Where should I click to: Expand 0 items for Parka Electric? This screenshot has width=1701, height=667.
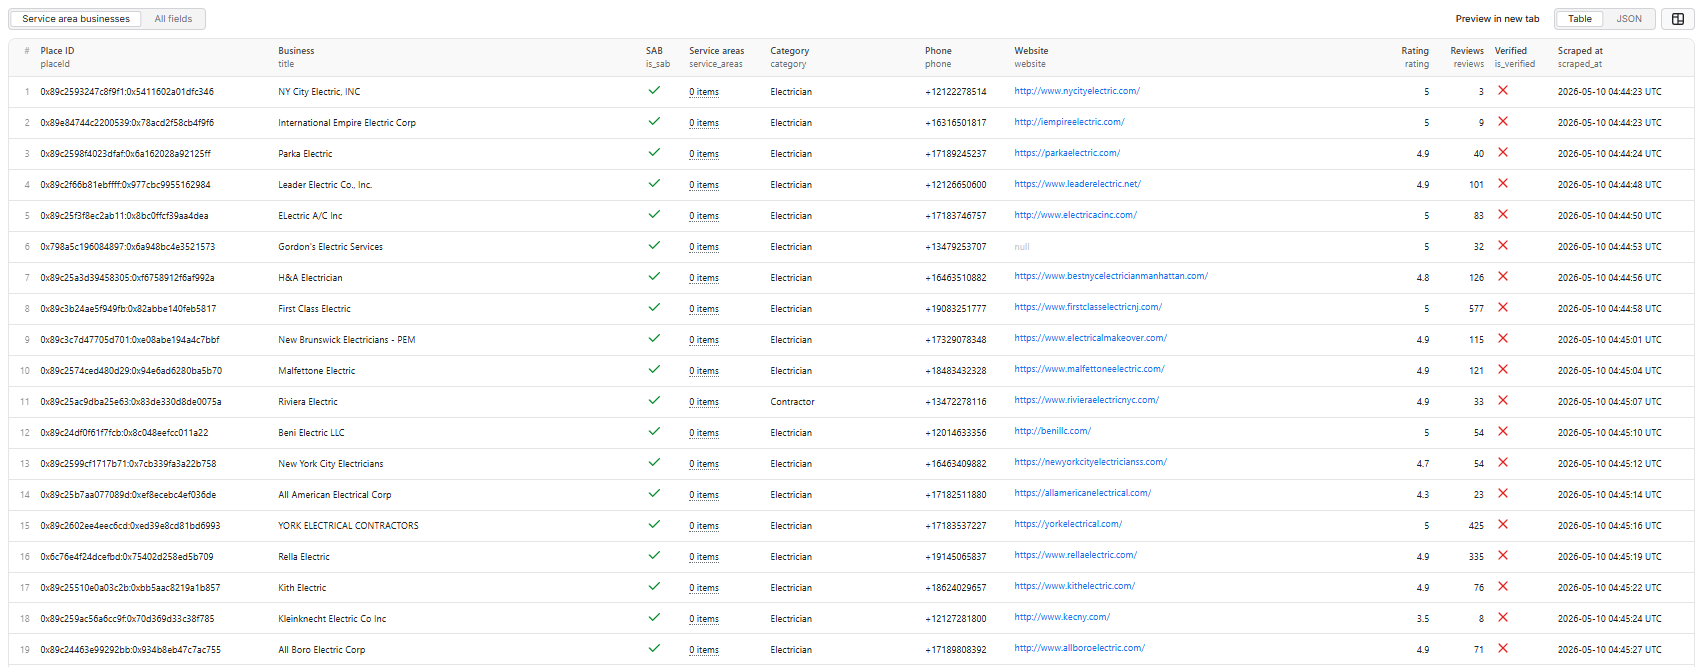pyautogui.click(x=704, y=154)
